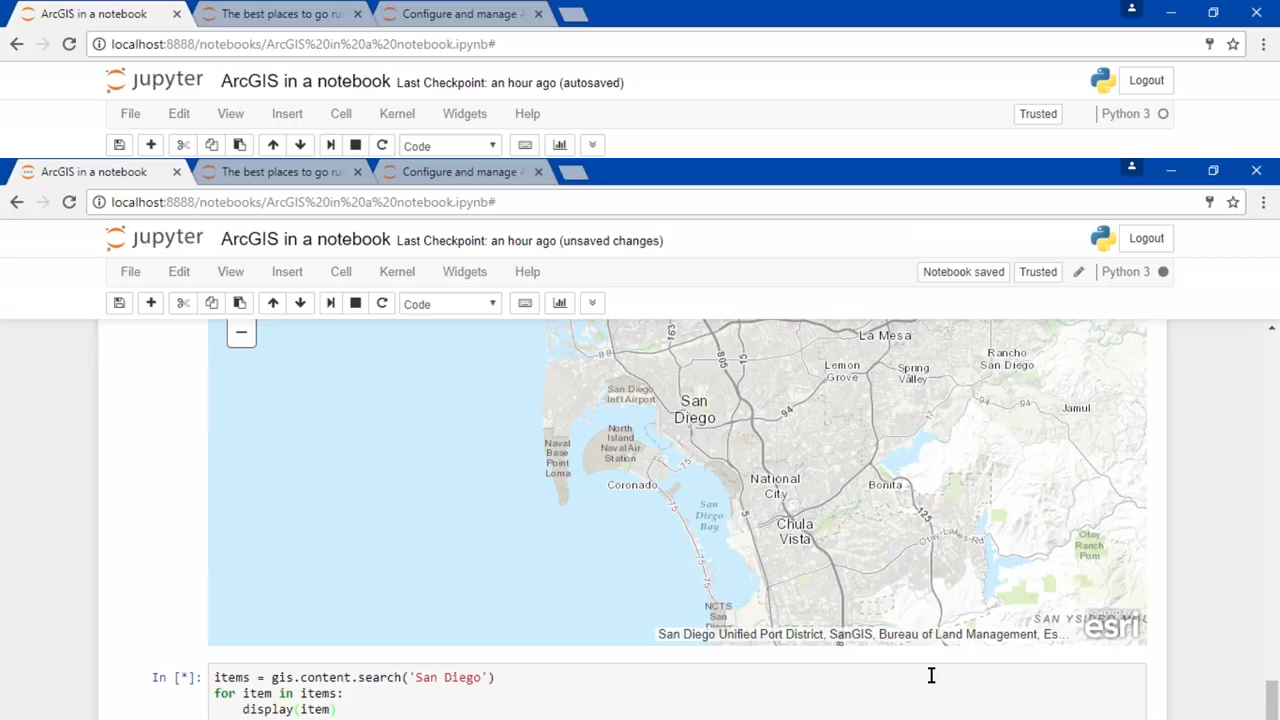Toggle toolbar chevron button next to chart icon, lower bar
Screen dimensions: 1280x720
(x=592, y=303)
